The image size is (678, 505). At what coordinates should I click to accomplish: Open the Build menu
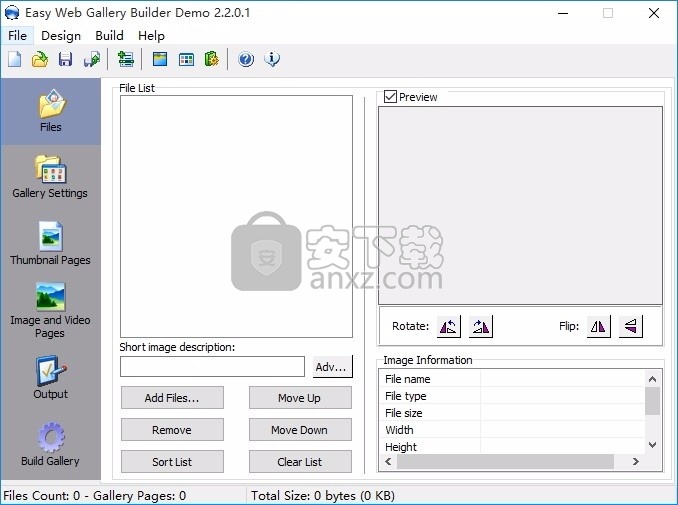109,35
